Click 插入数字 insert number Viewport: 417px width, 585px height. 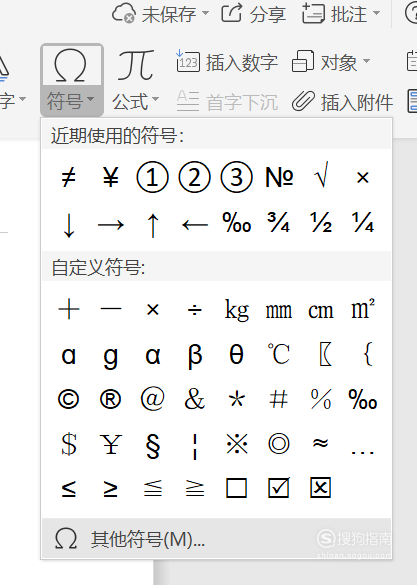tap(227, 62)
